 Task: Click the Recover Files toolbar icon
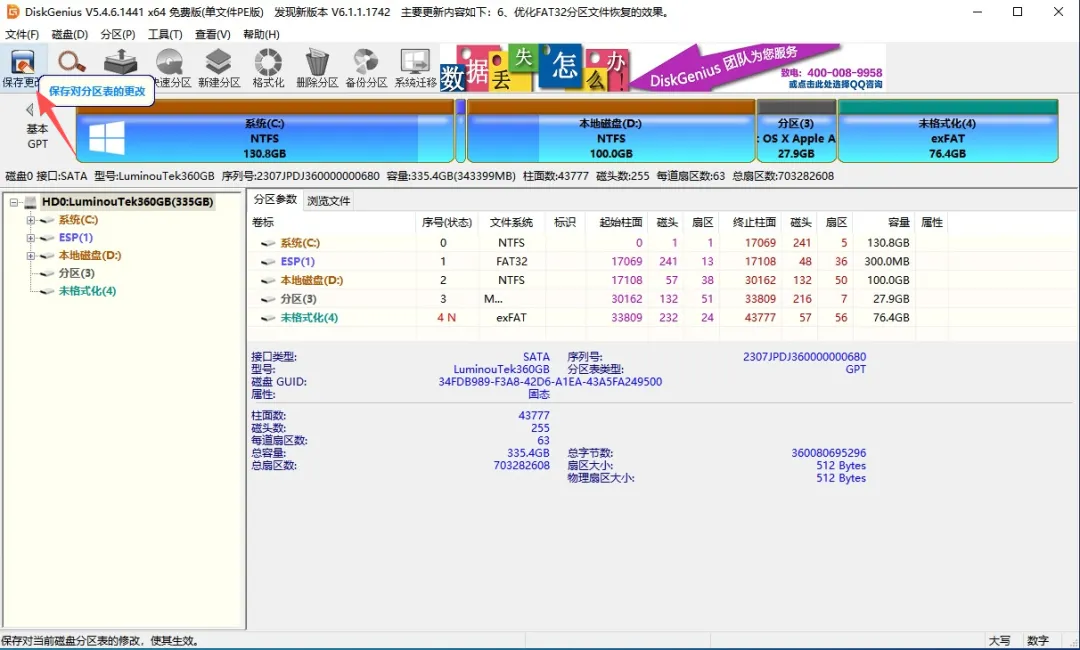pyautogui.click(x=121, y=63)
